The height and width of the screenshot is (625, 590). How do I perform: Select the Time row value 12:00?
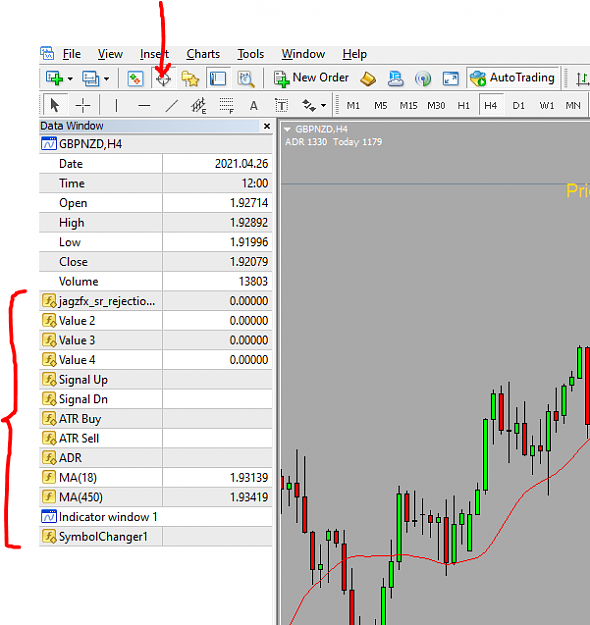pyautogui.click(x=255, y=183)
